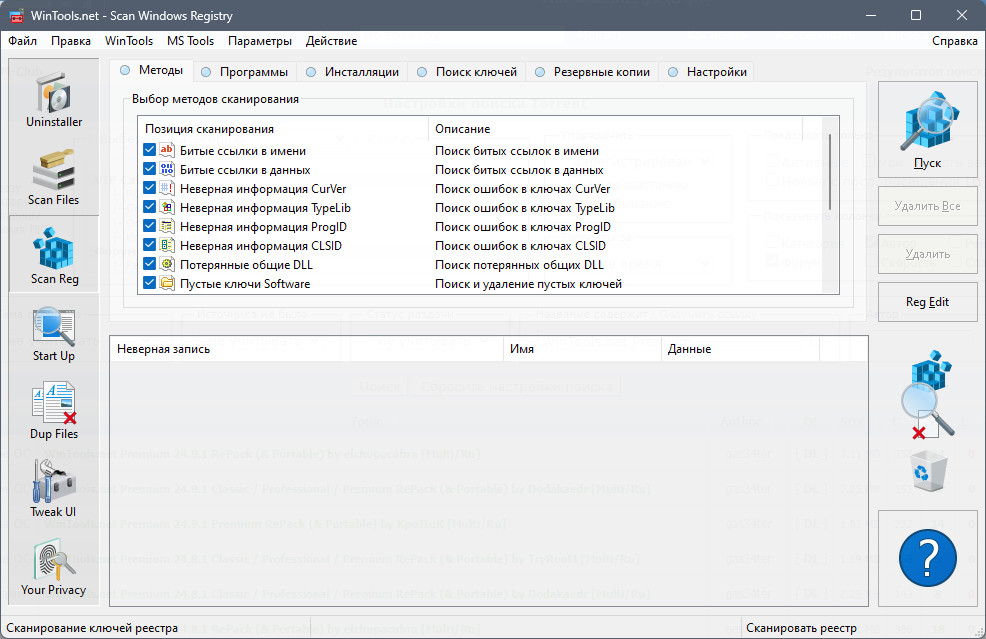
Task: Toggle Неверная информация TypeLib checkbox
Action: [149, 206]
